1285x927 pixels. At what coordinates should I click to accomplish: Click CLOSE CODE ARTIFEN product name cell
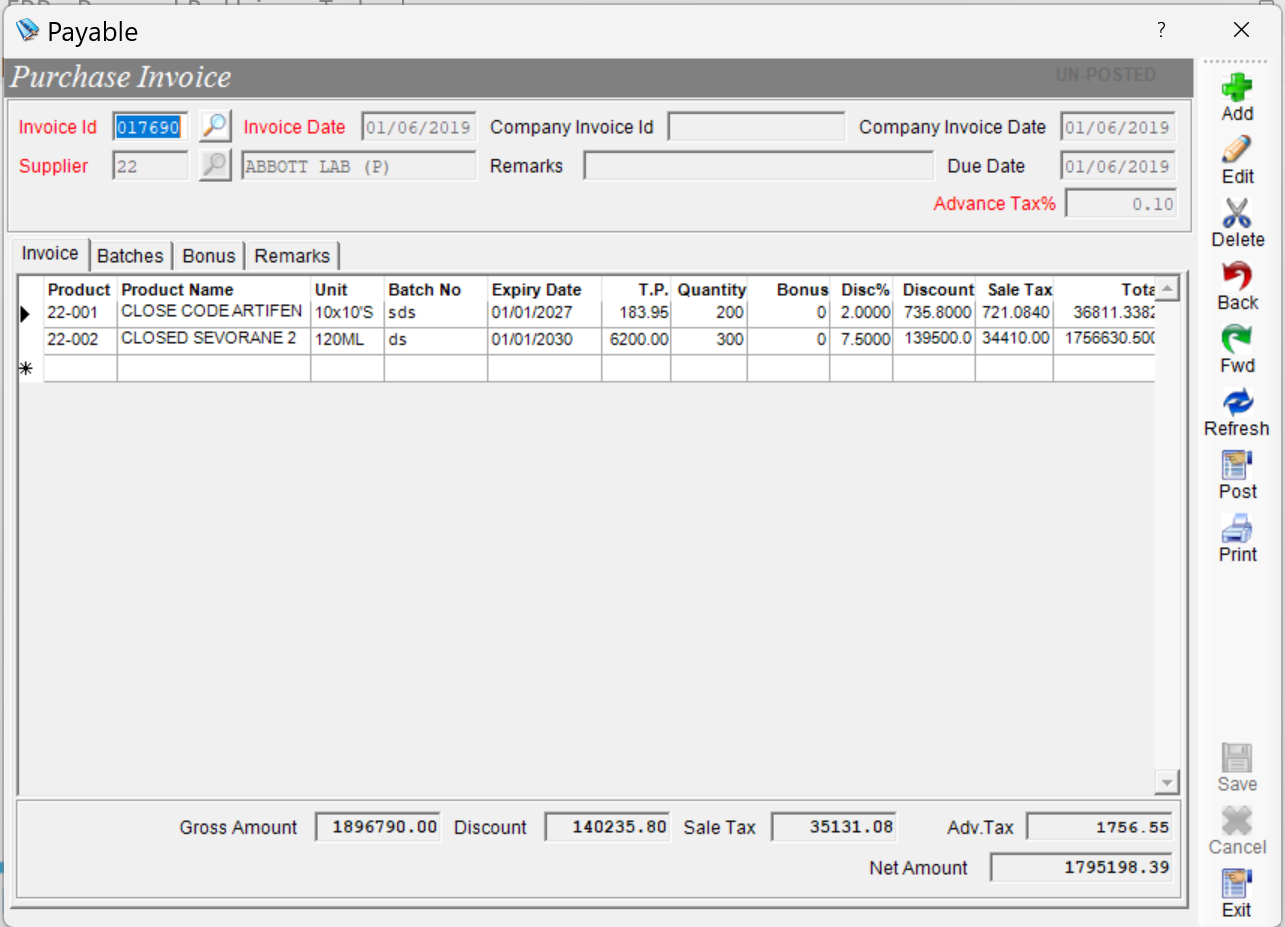click(213, 313)
